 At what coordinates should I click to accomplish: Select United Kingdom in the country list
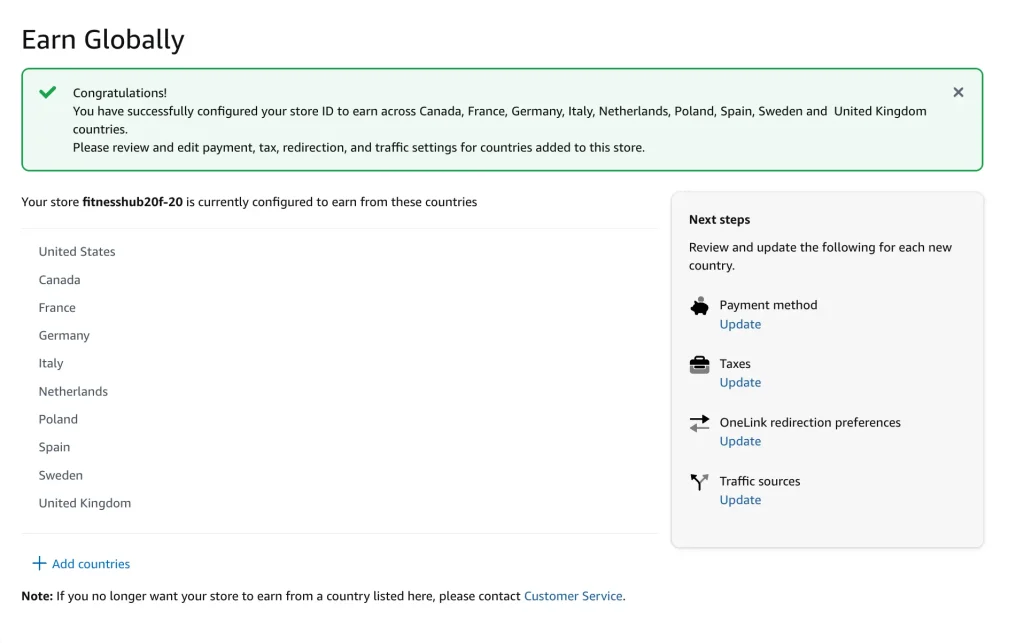coord(85,503)
